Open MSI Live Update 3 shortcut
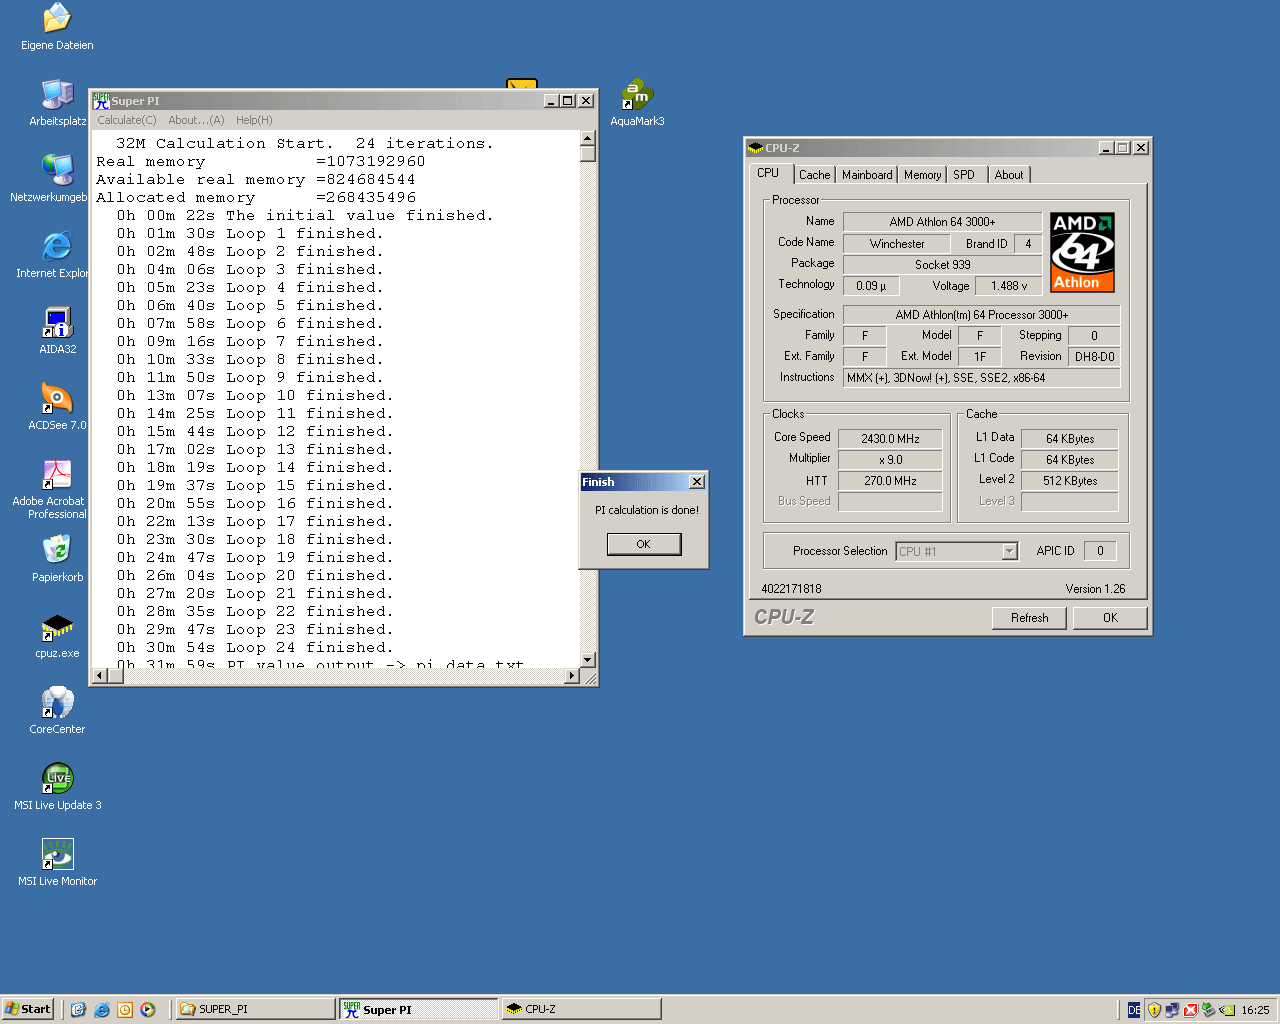The height and width of the screenshot is (1024, 1280). [x=57, y=787]
